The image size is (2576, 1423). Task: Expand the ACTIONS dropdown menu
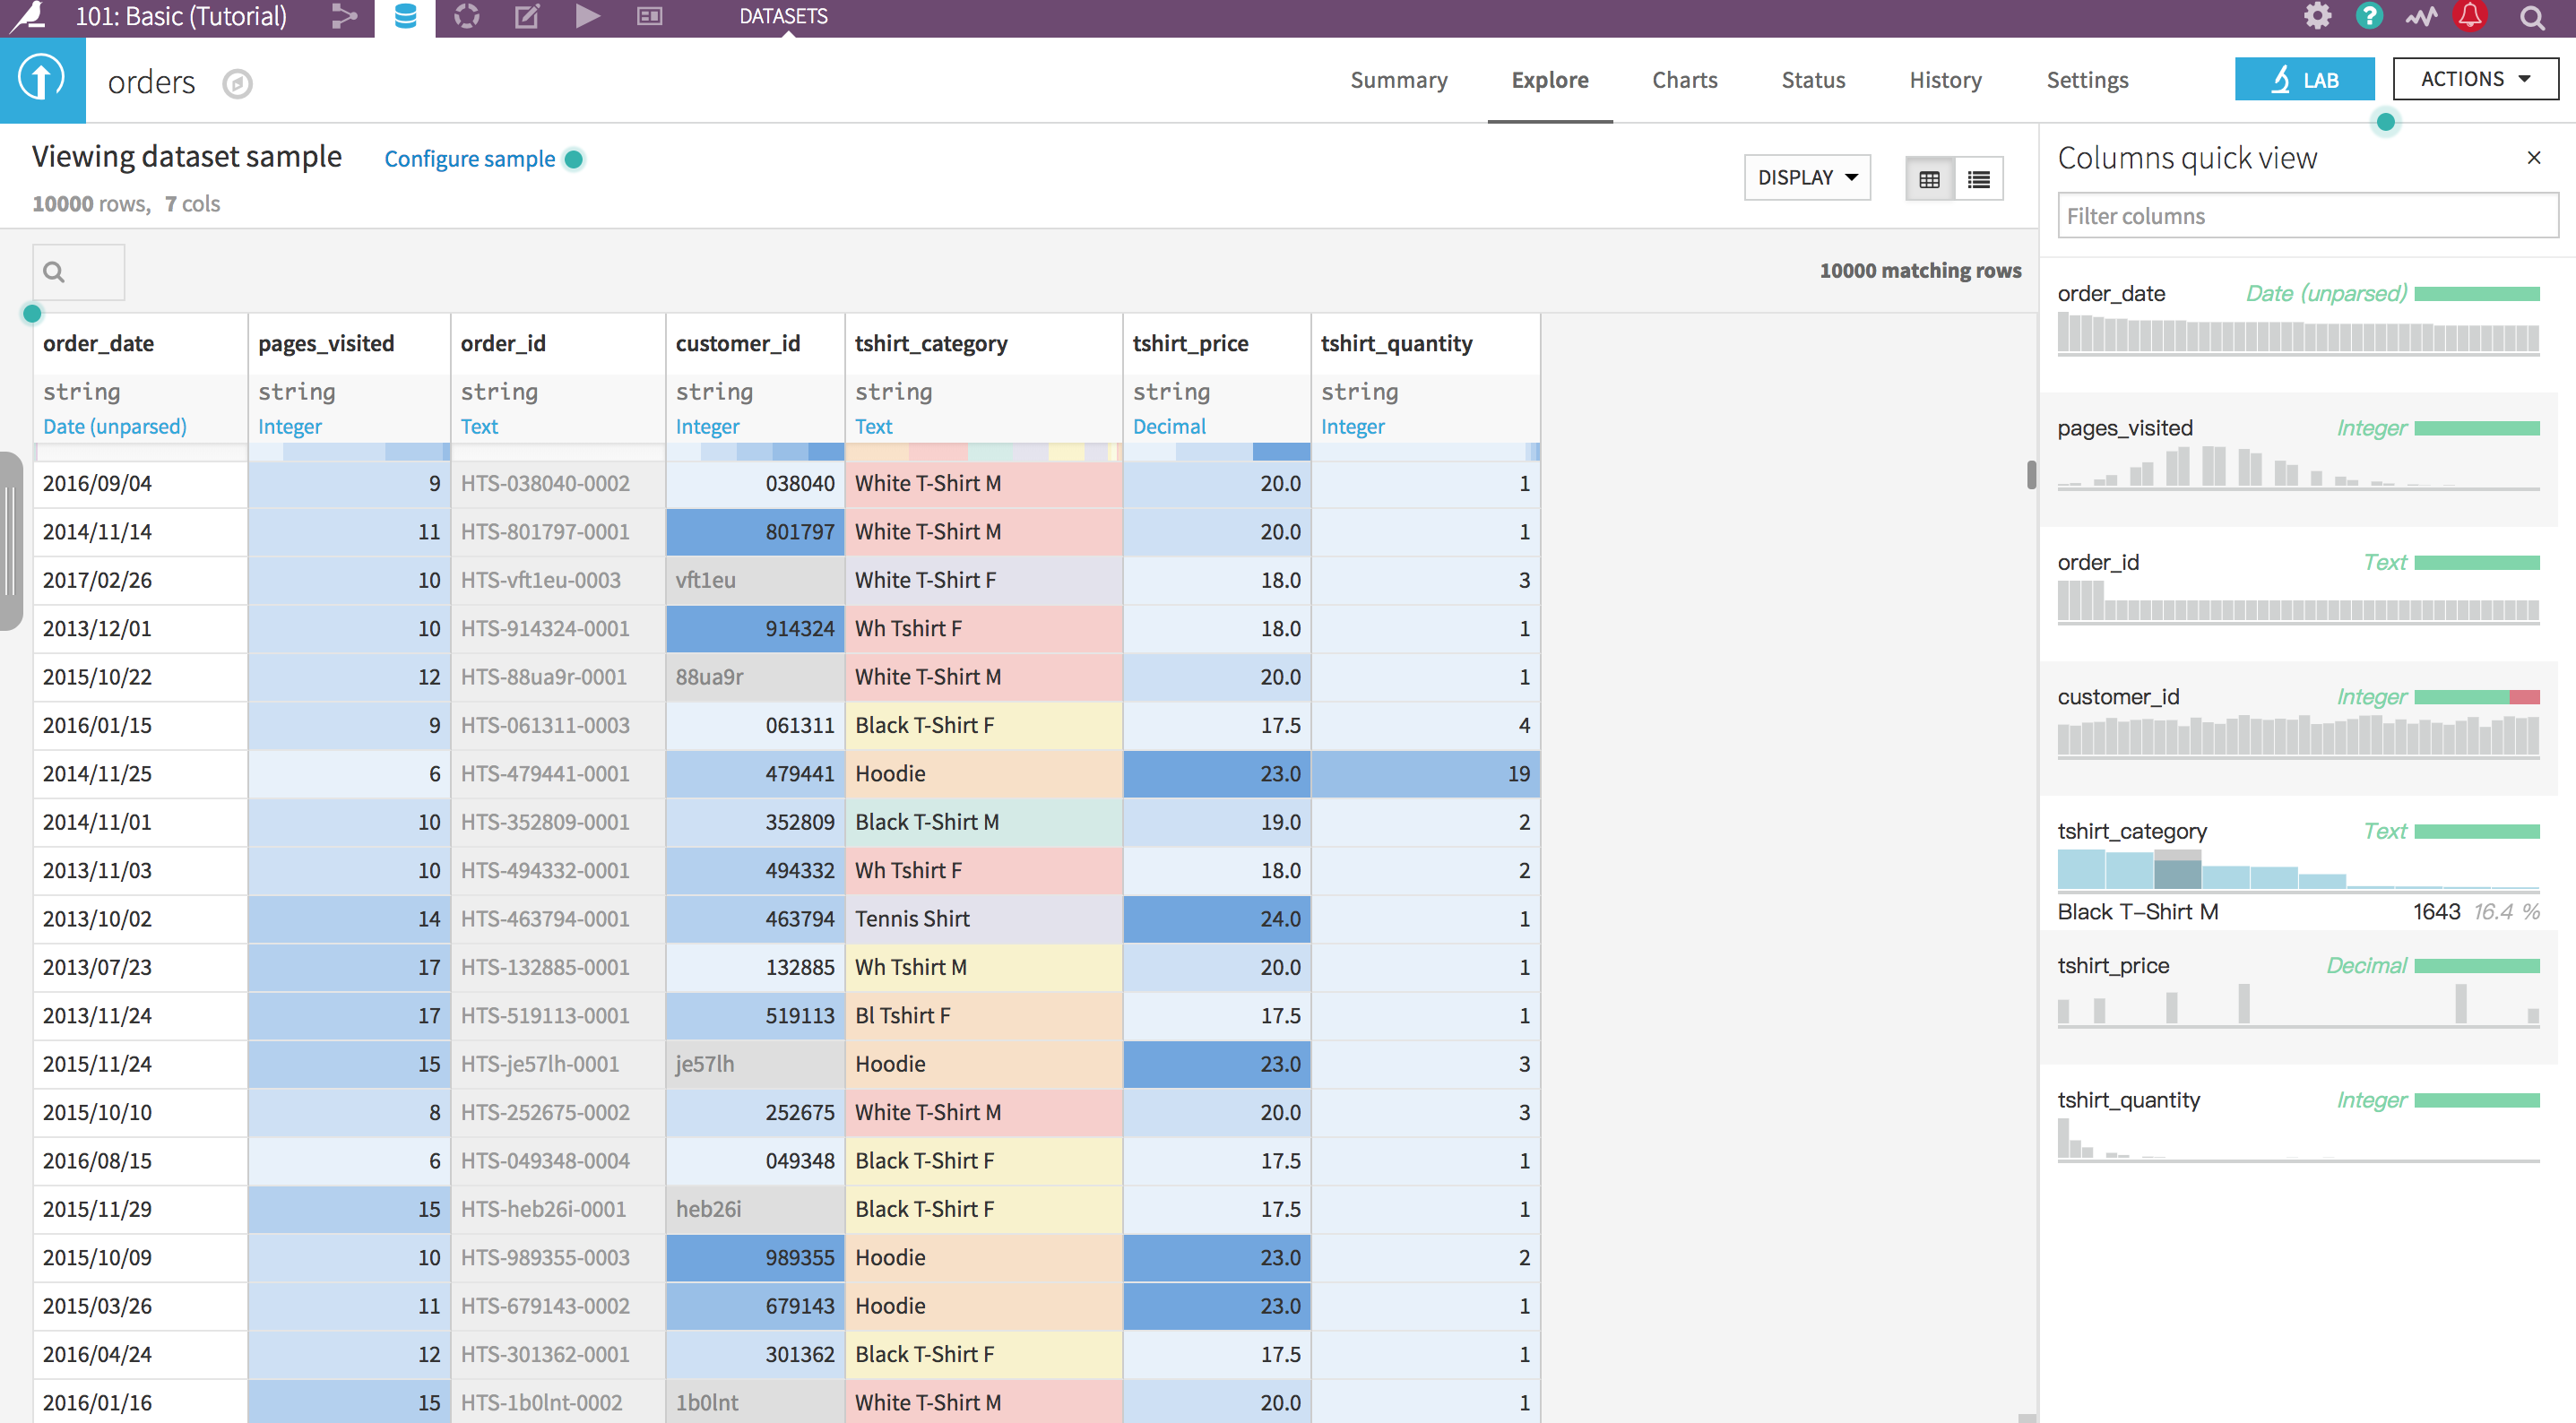tap(2474, 79)
